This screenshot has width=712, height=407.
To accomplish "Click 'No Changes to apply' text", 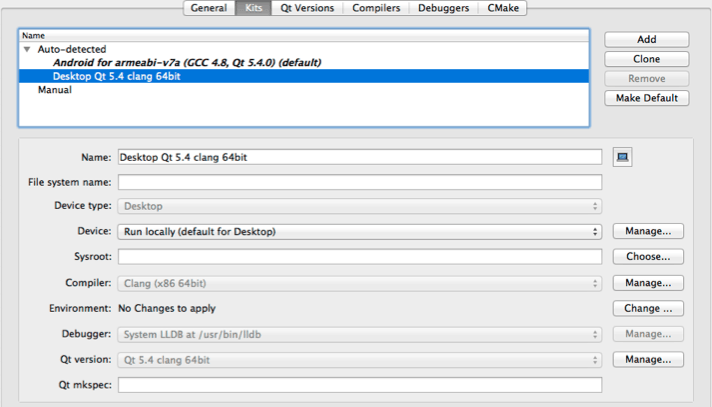I will tap(167, 308).
